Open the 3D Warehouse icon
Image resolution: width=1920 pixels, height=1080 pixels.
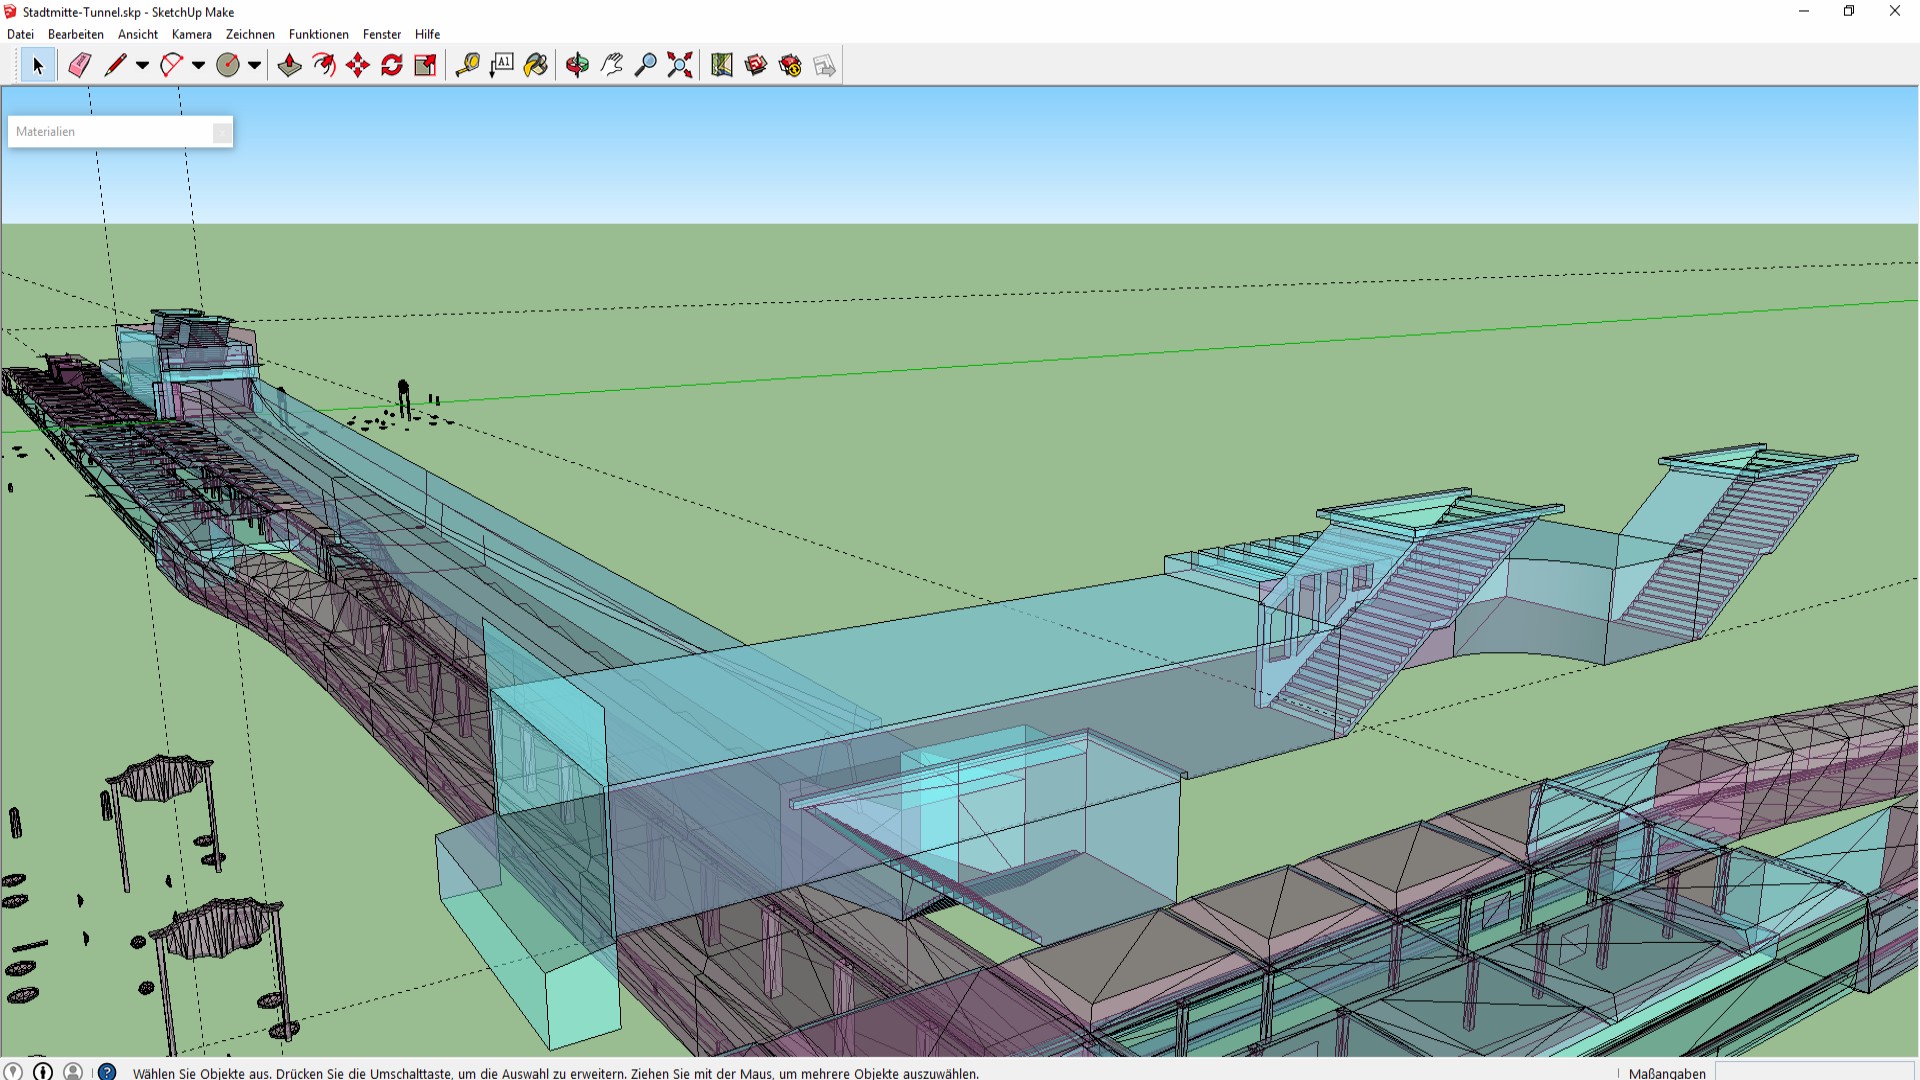click(756, 65)
